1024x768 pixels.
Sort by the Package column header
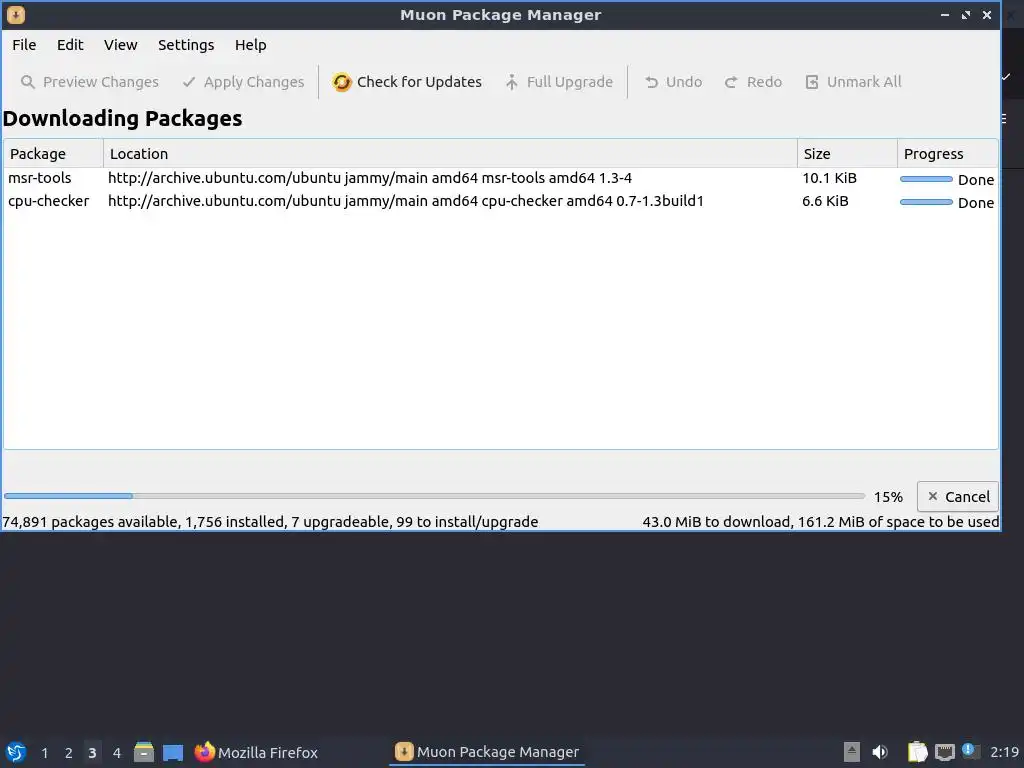[54, 153]
